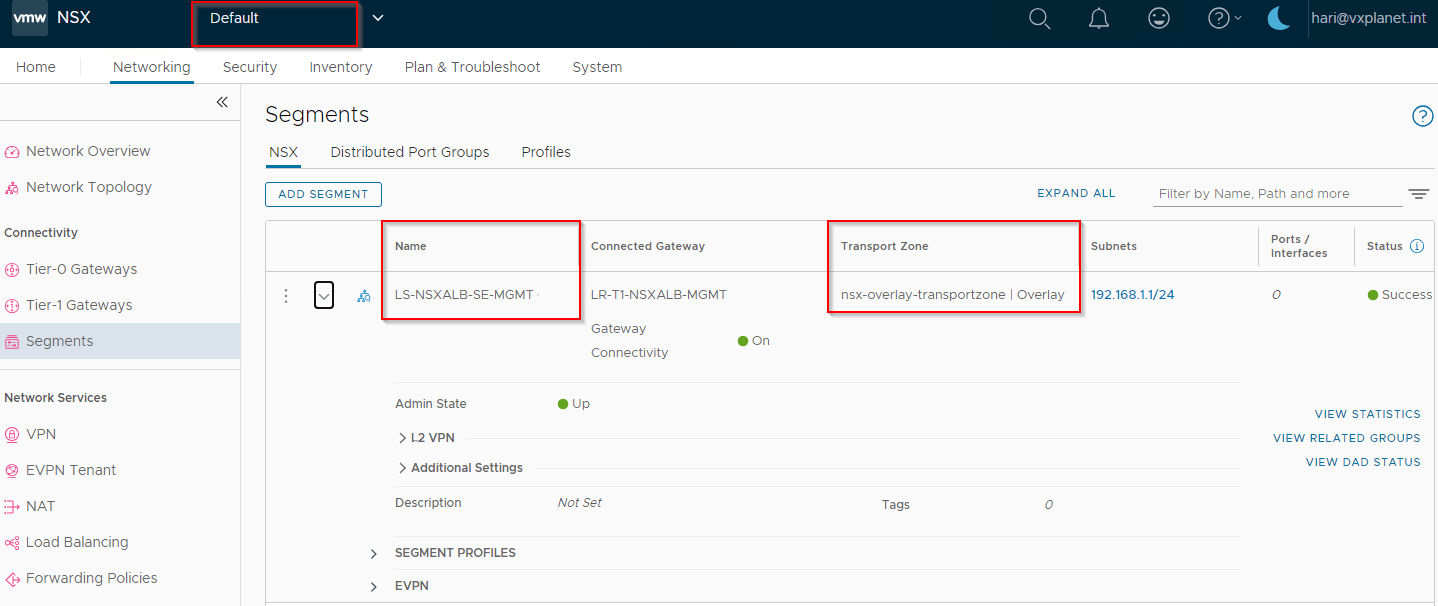The width and height of the screenshot is (1438, 606).
Task: Click the Network Topology icon
Action: (x=12, y=188)
